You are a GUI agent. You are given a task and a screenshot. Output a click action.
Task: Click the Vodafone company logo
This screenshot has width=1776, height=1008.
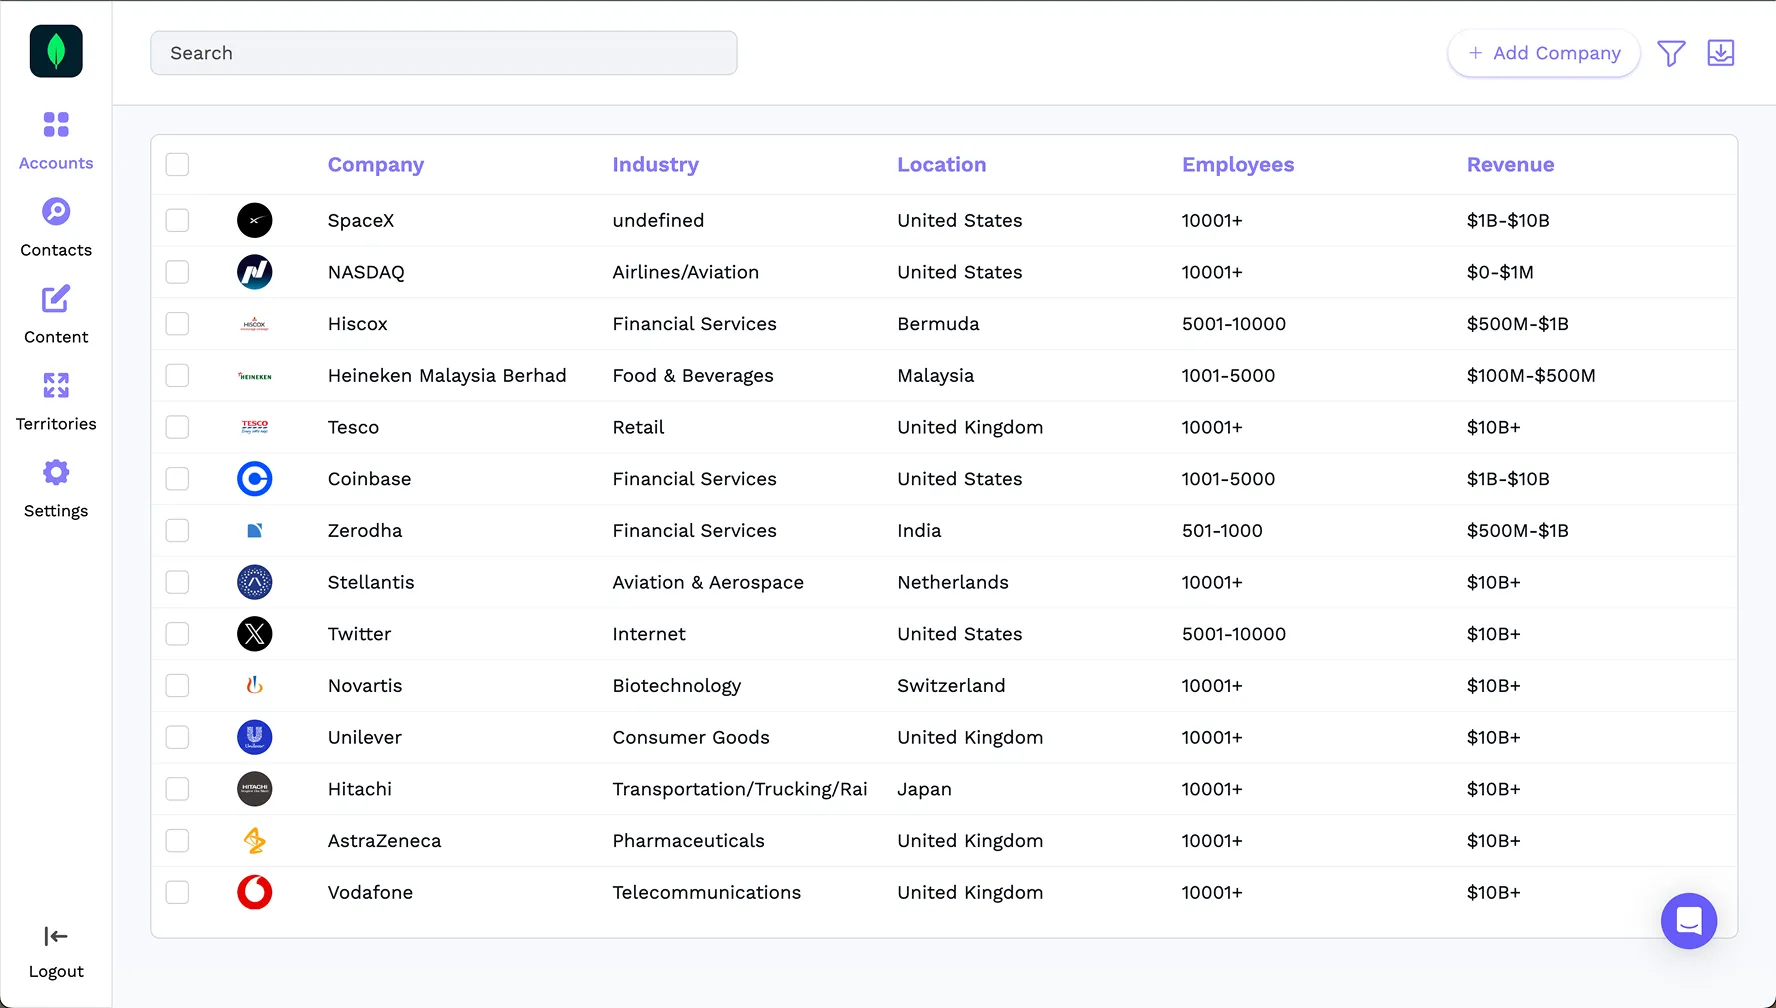pyautogui.click(x=255, y=892)
